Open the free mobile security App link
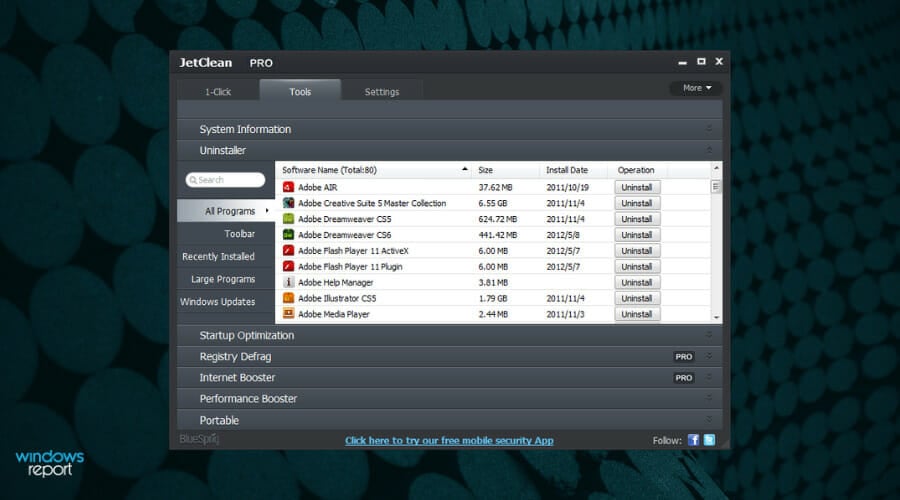The width and height of the screenshot is (900, 500). point(449,440)
